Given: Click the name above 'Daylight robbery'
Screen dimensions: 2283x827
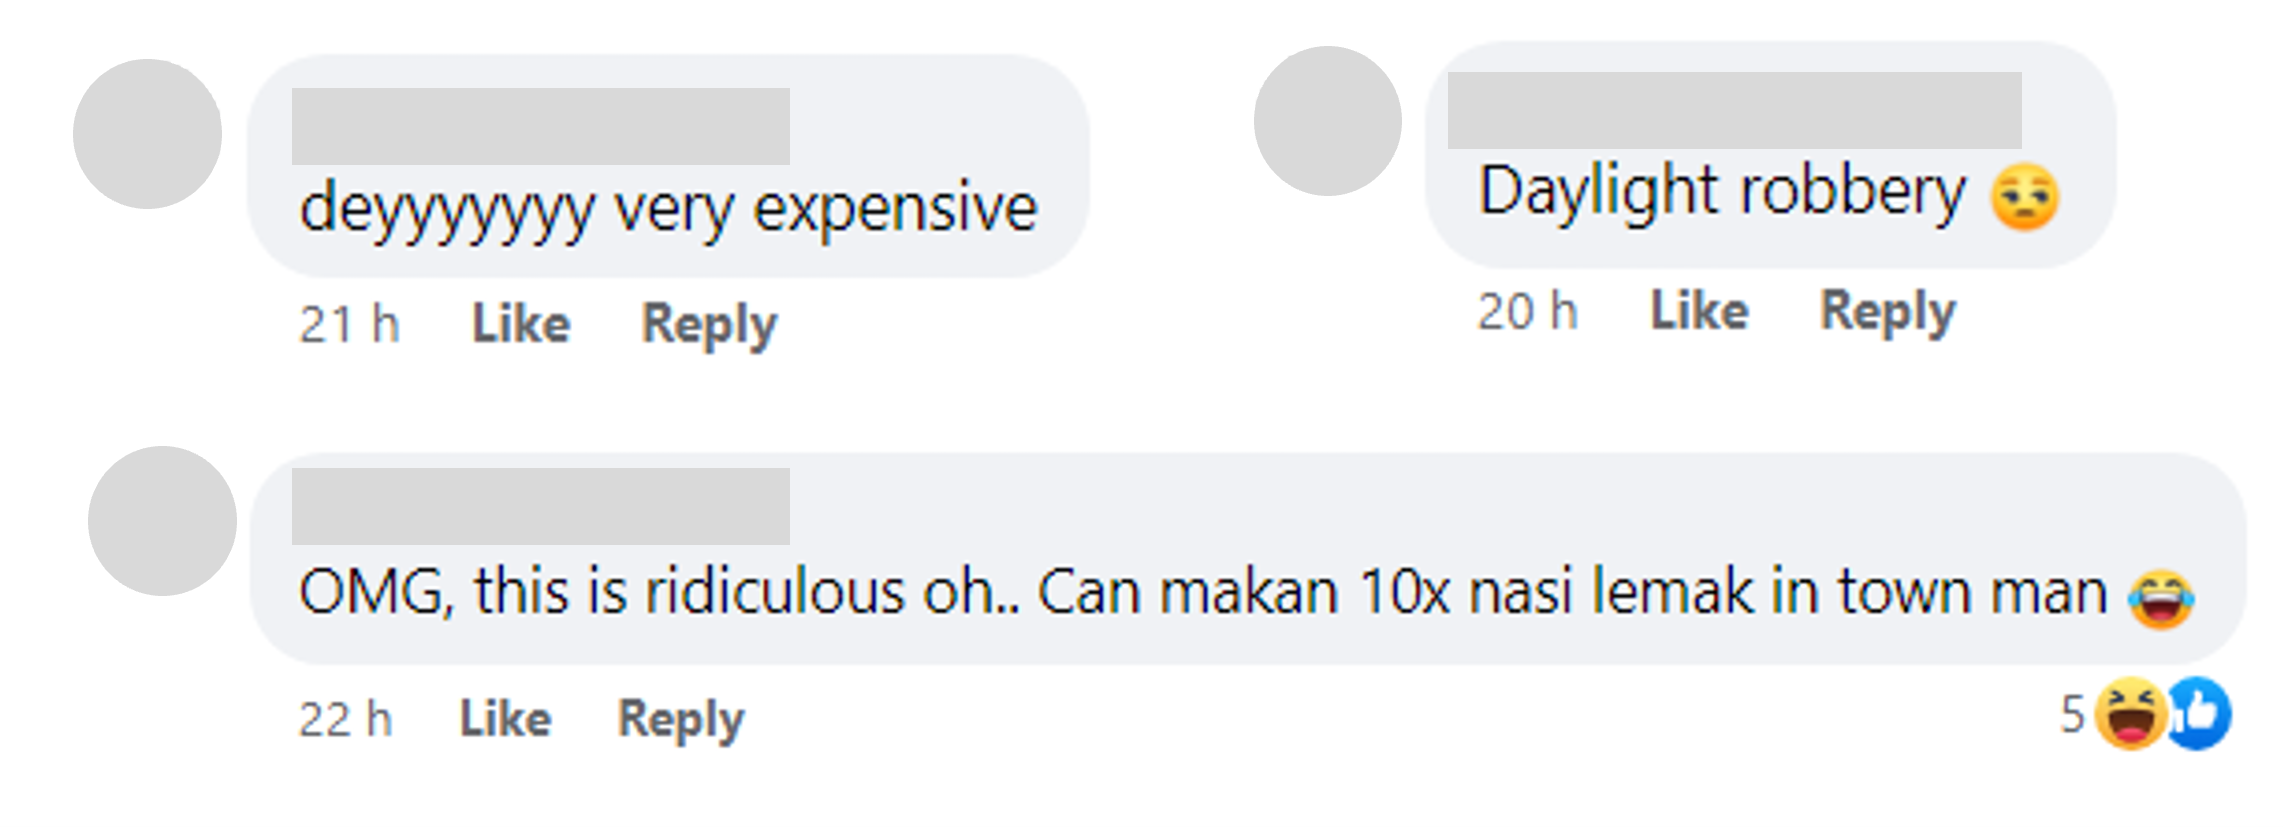Looking at the screenshot, I should click(1734, 110).
